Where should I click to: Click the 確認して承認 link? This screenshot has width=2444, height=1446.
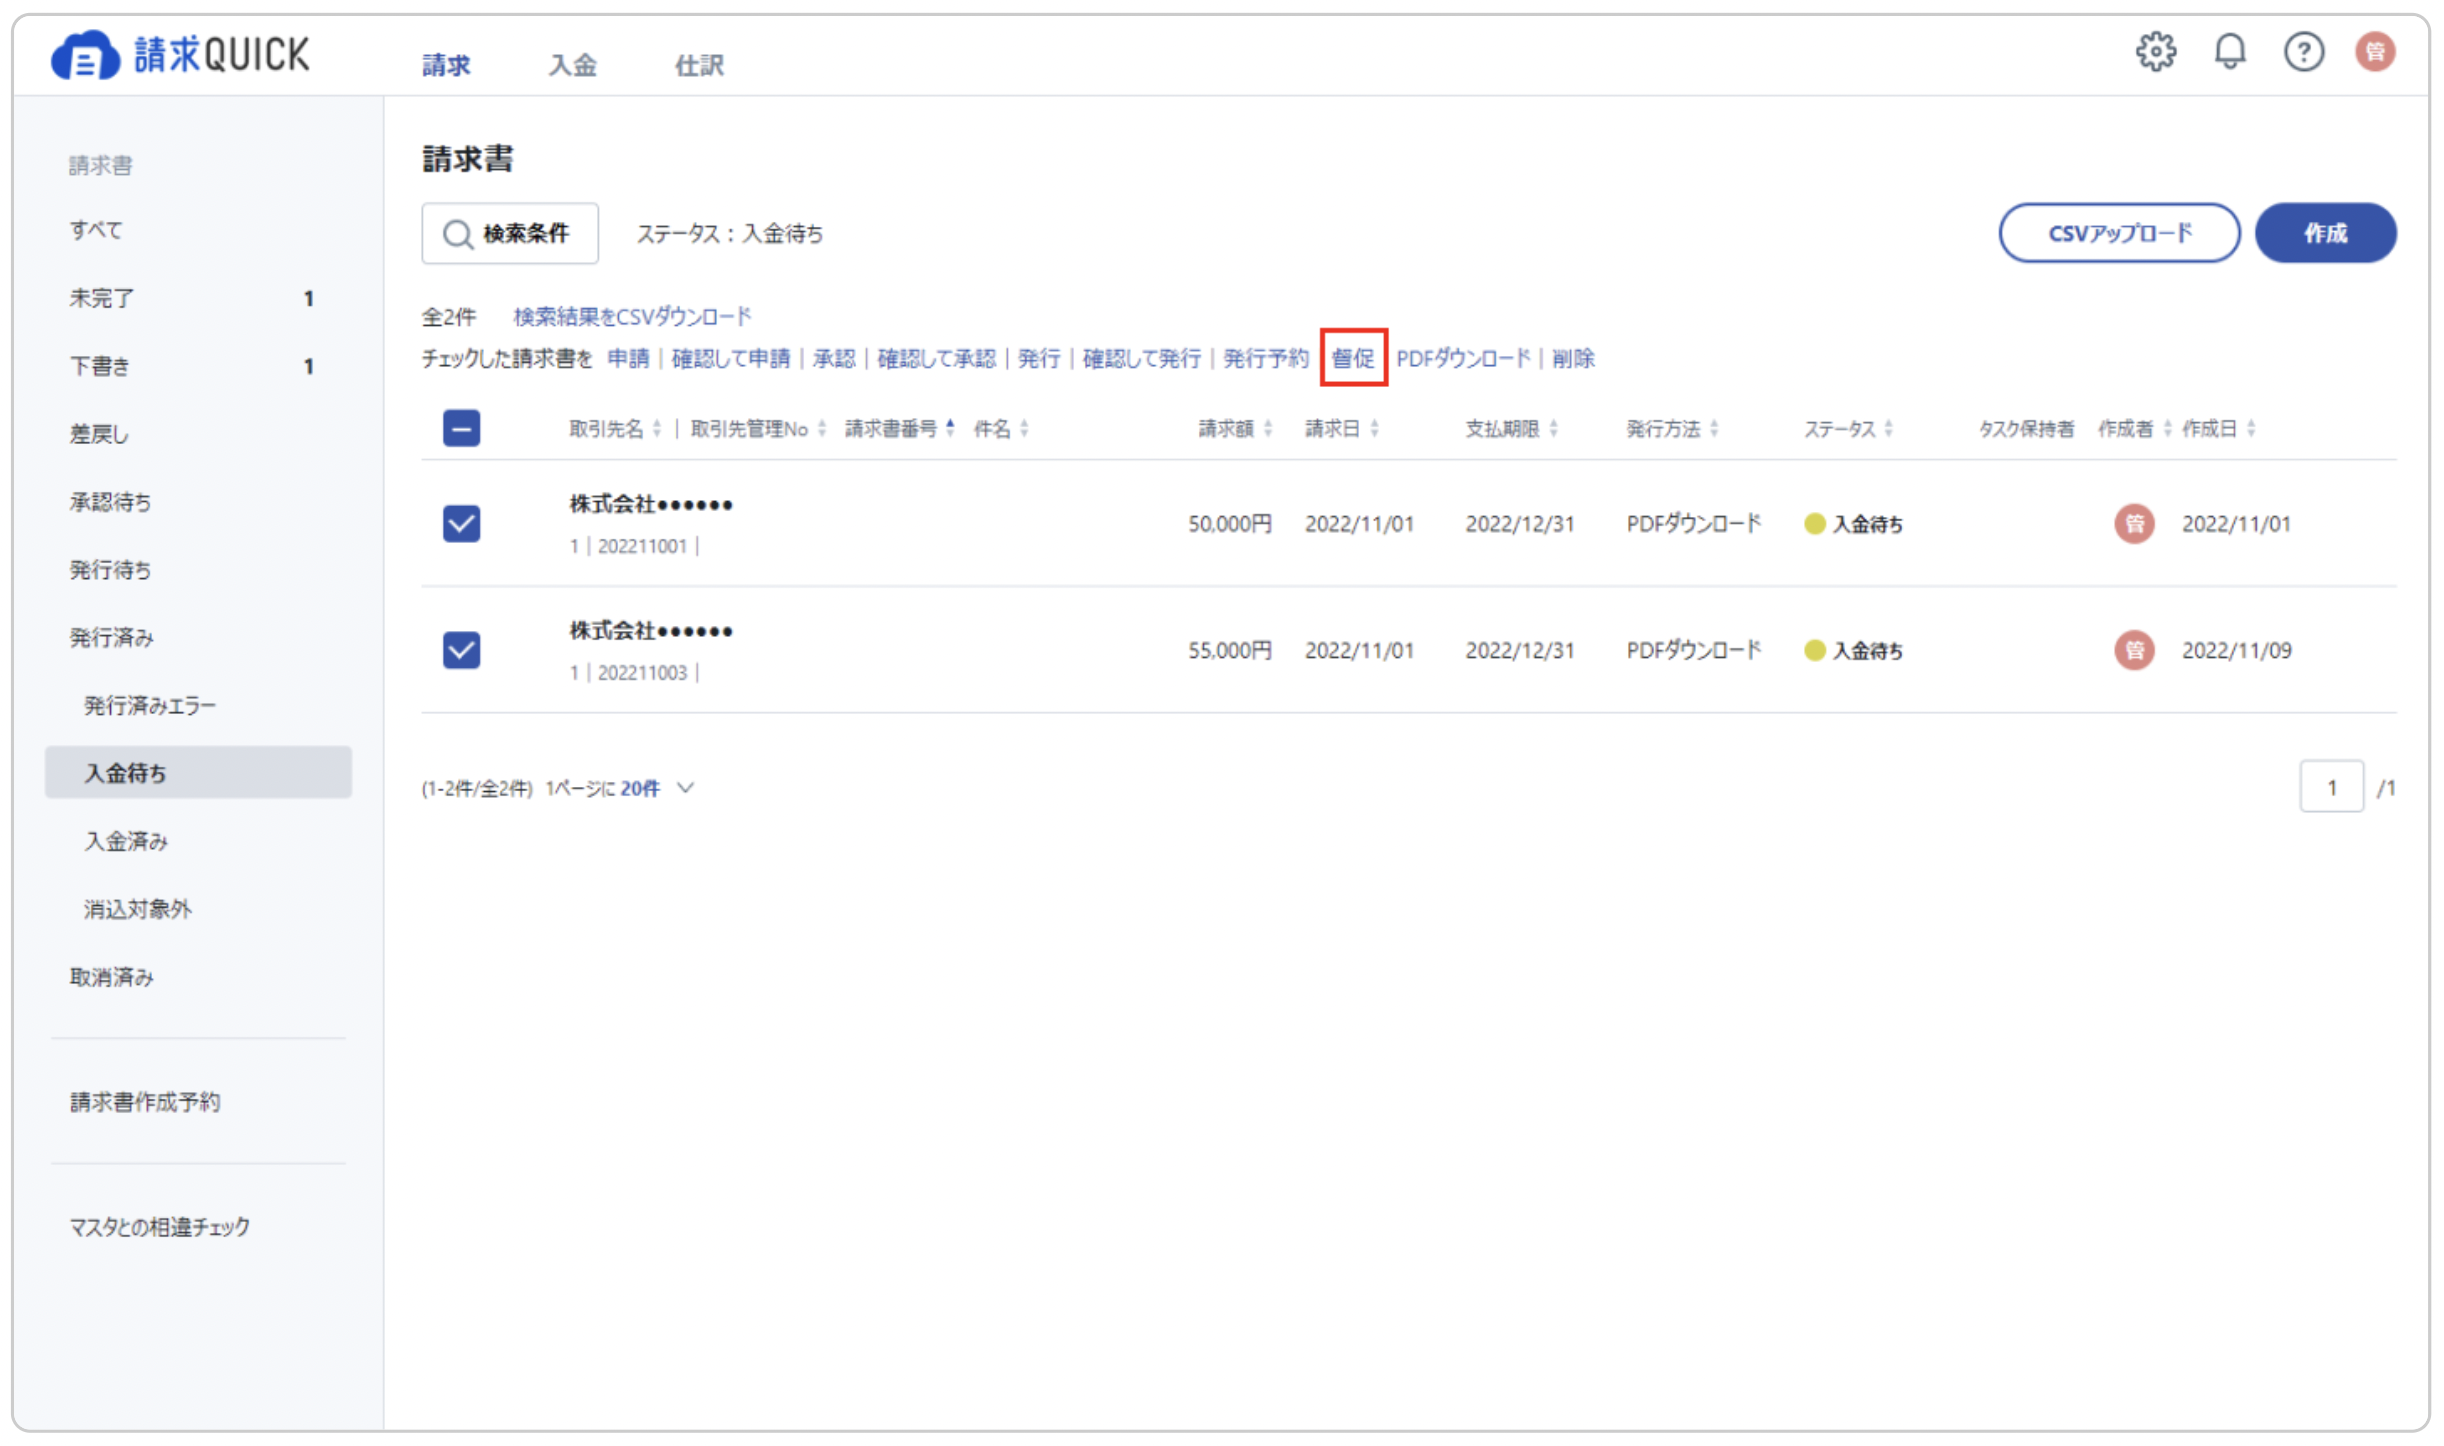(x=936, y=358)
